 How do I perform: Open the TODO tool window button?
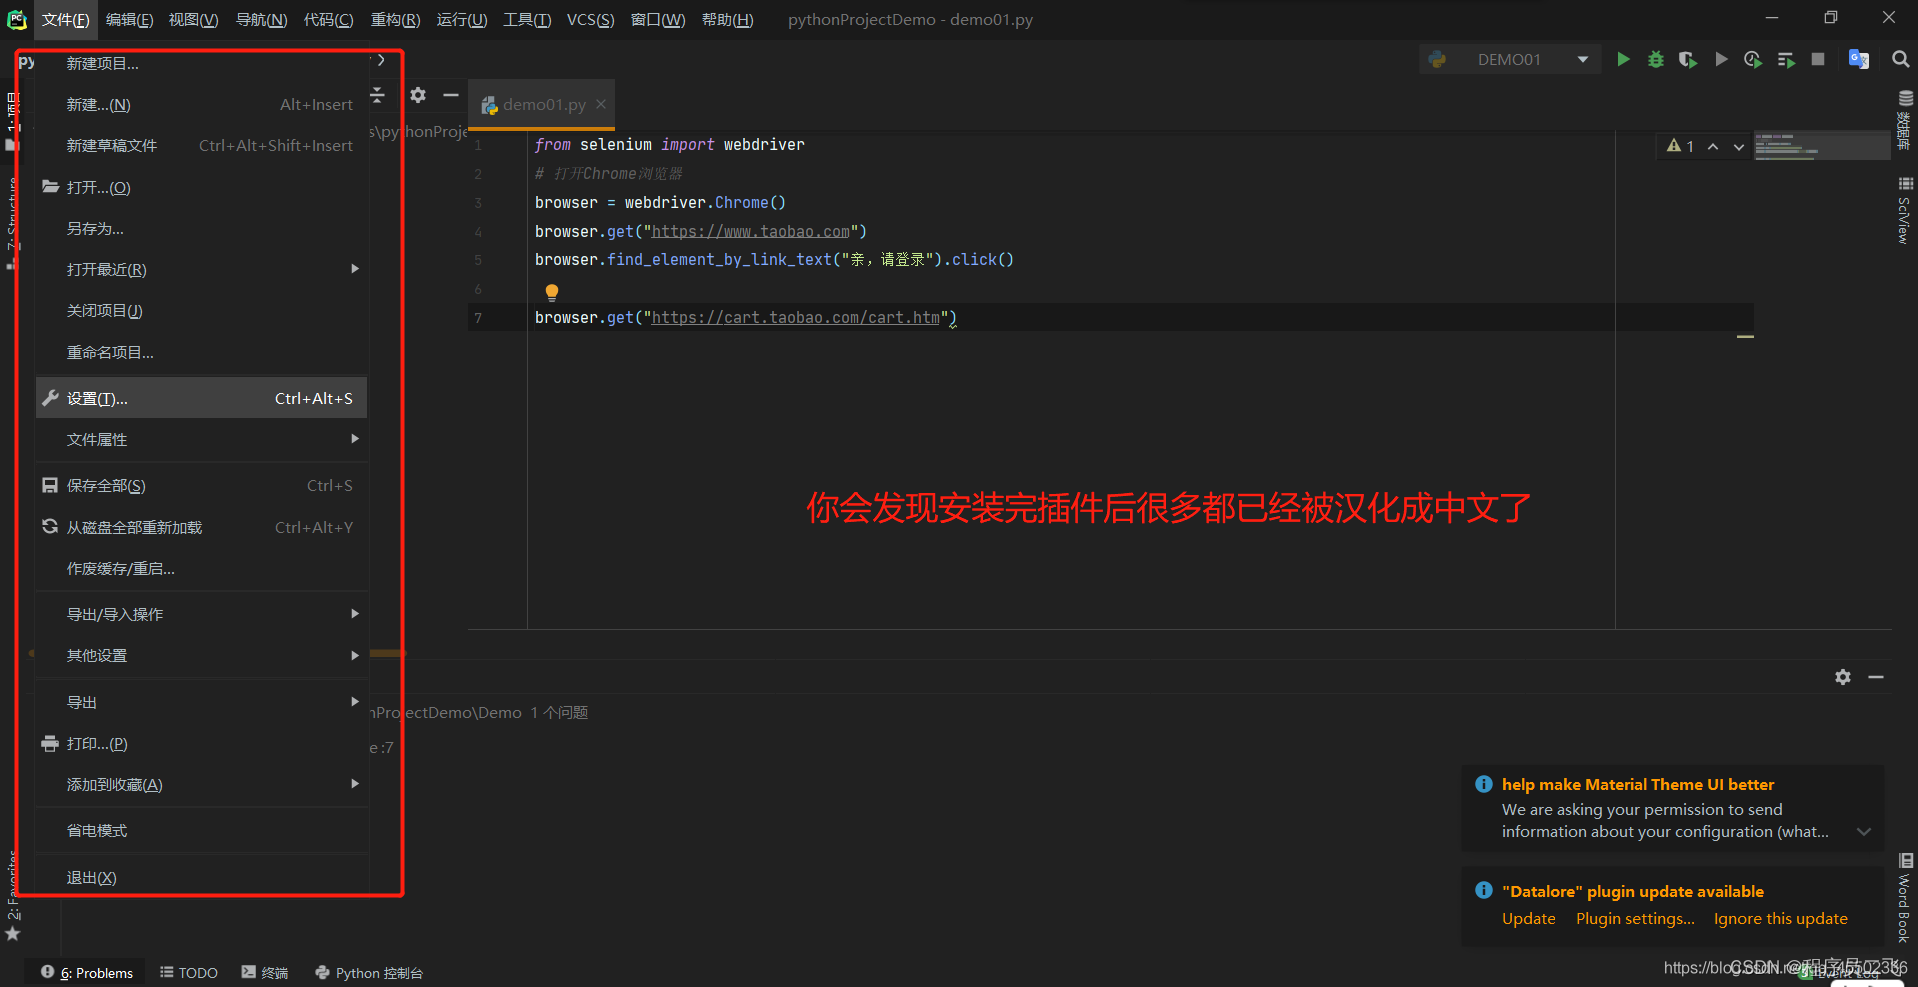click(x=189, y=972)
